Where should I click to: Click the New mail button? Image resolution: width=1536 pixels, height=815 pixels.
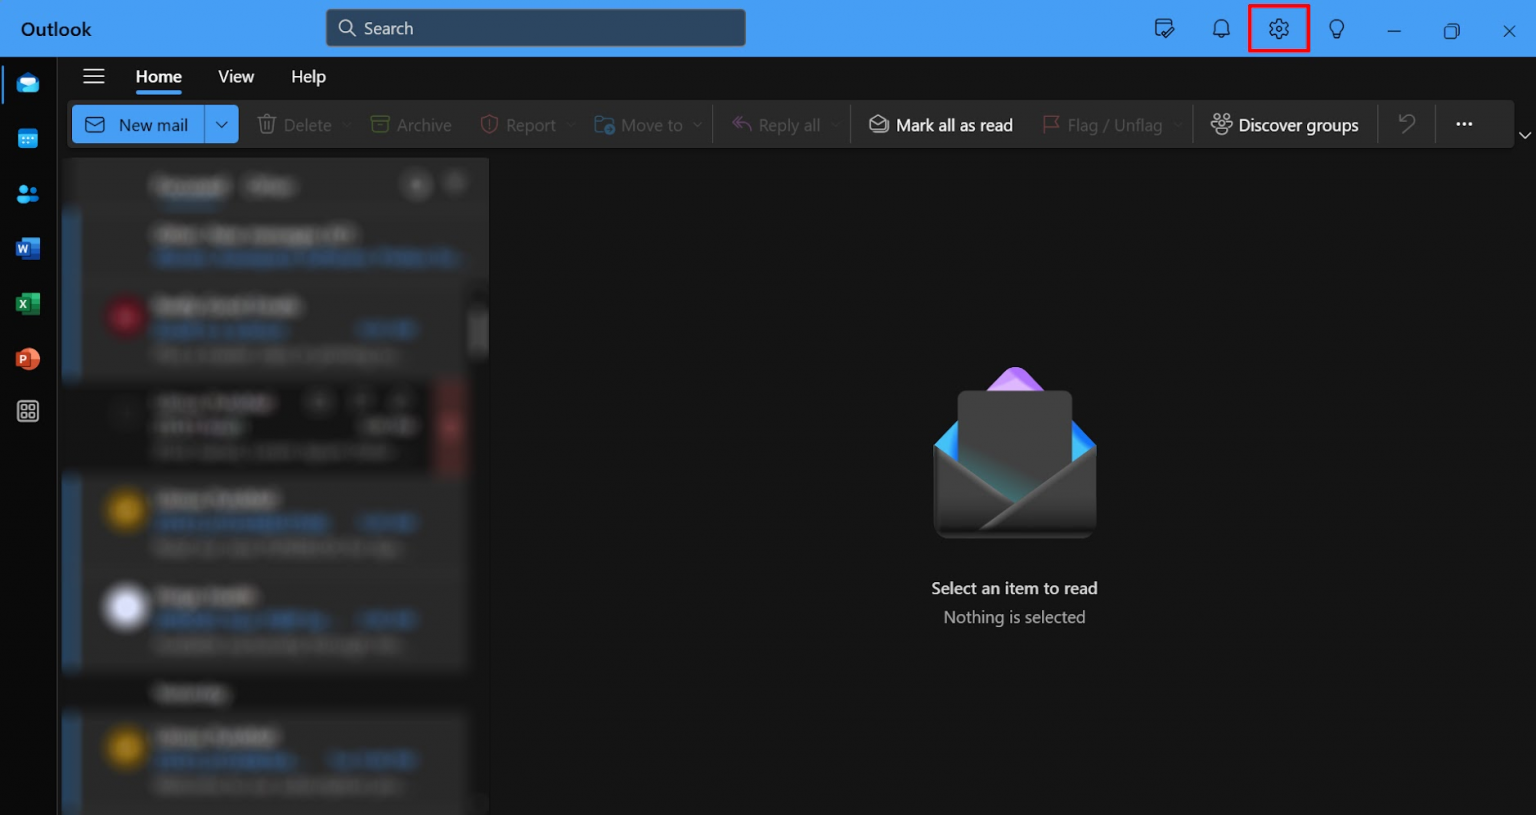coord(138,125)
